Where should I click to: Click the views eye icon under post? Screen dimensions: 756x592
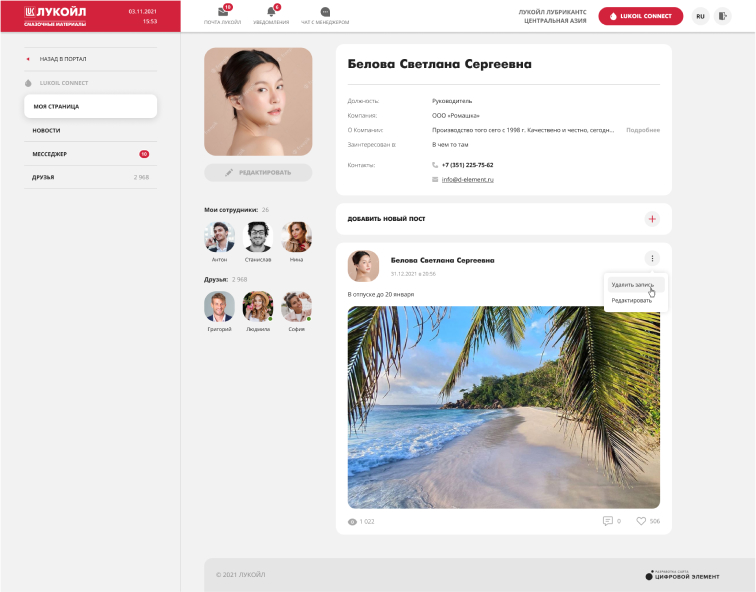tap(352, 522)
